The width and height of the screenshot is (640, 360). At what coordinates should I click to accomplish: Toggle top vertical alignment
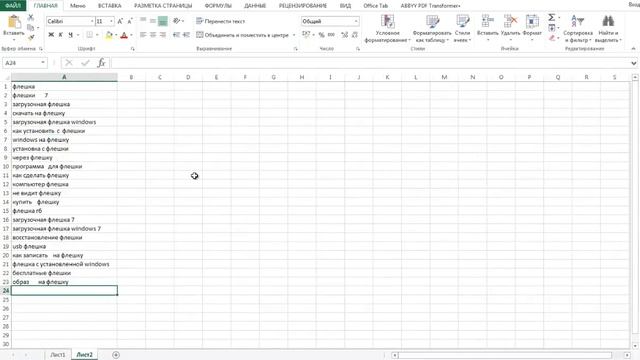point(143,21)
